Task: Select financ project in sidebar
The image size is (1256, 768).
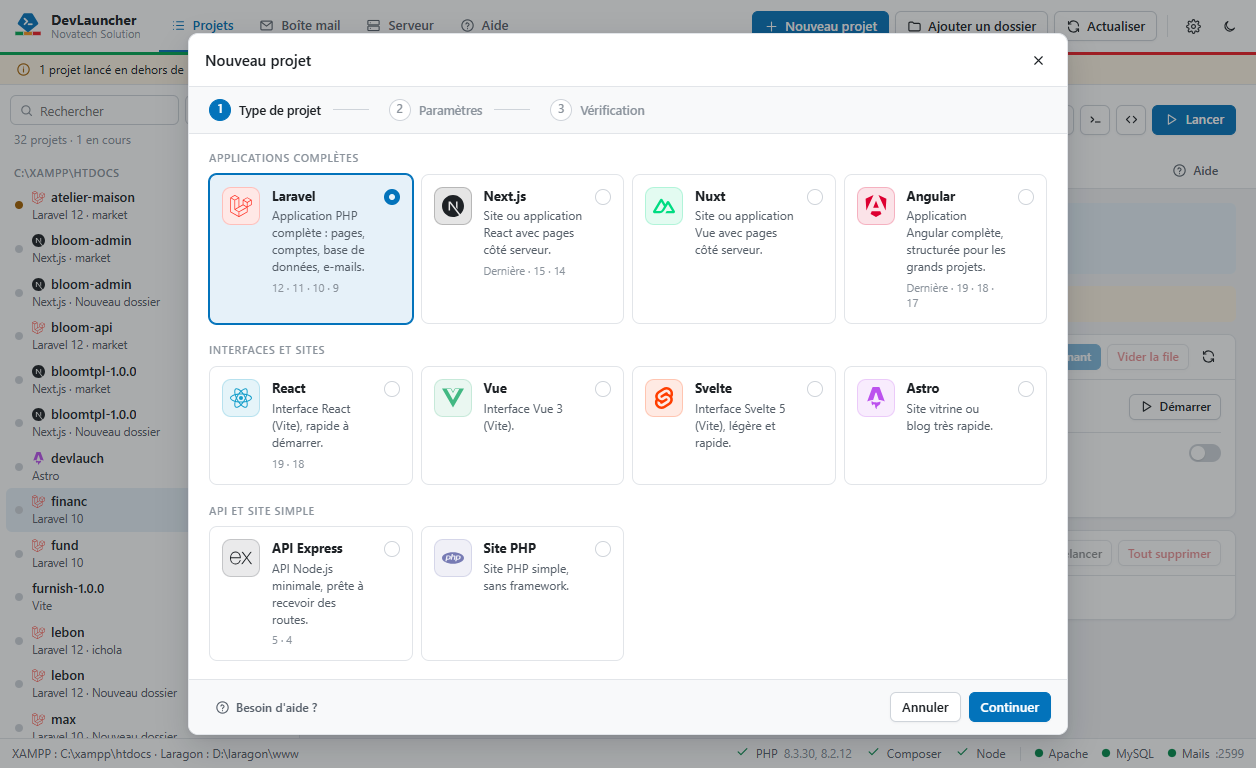Action: tap(97, 510)
